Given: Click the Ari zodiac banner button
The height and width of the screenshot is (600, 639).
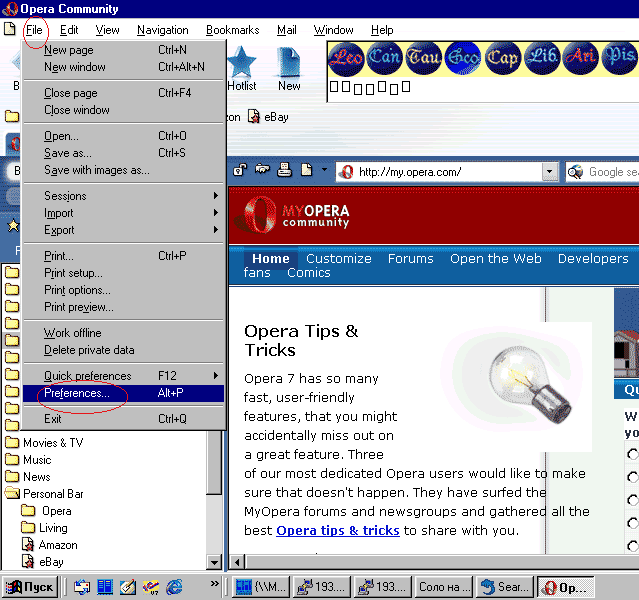Looking at the screenshot, I should tap(581, 58).
